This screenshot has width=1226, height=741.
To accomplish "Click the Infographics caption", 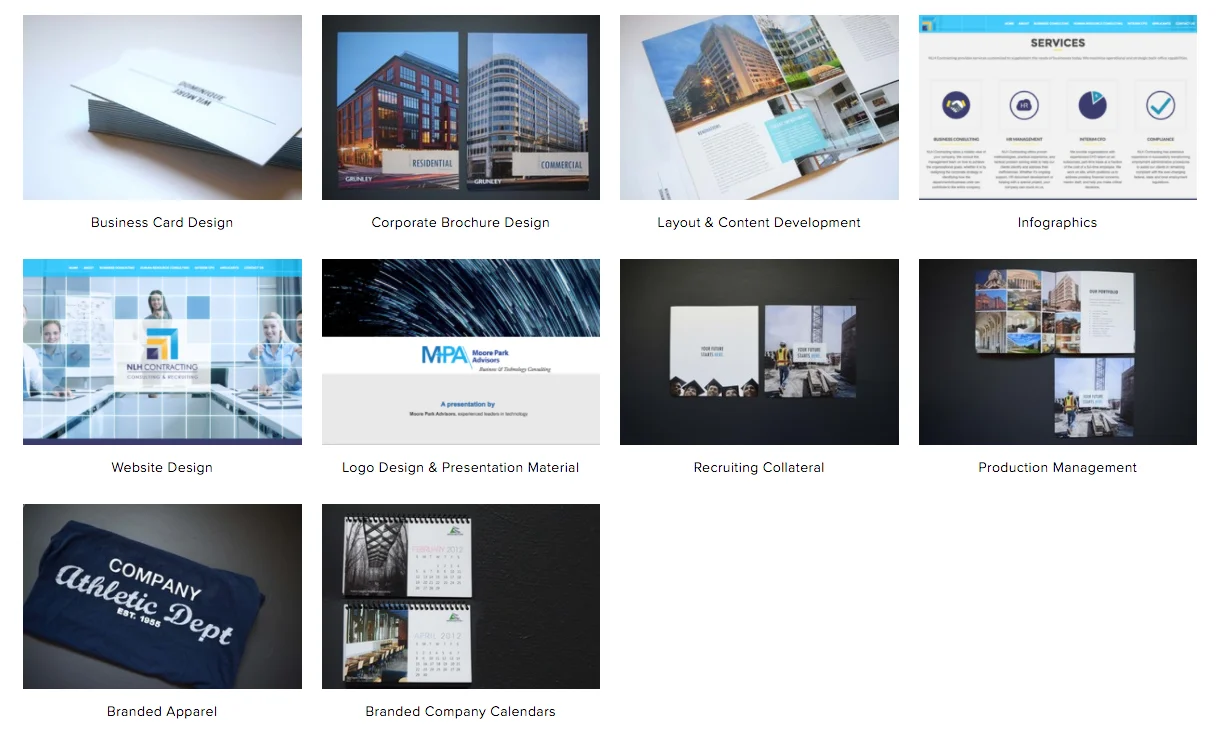I will [x=1058, y=223].
